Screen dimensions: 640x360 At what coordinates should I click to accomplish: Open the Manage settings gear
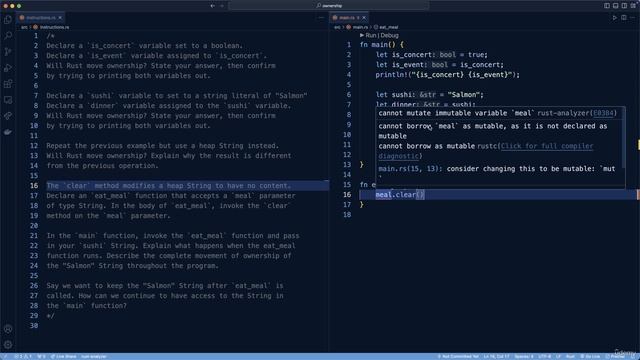tap(8, 345)
